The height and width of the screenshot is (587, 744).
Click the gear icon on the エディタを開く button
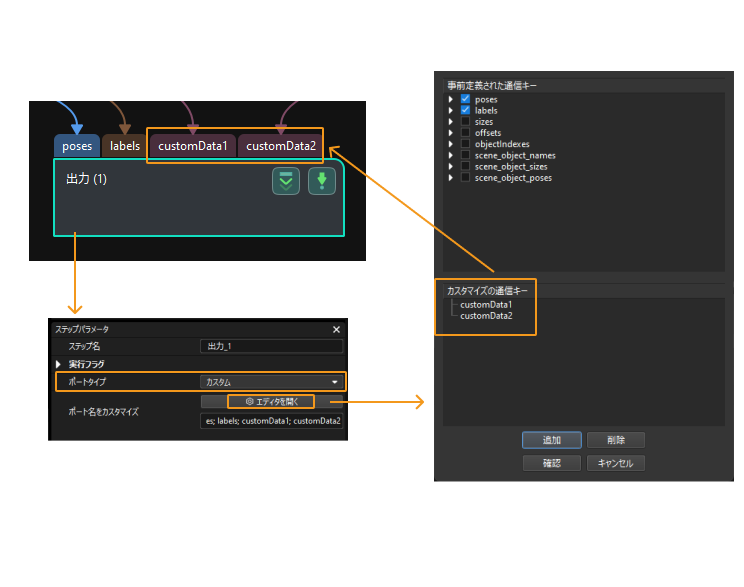click(x=250, y=401)
